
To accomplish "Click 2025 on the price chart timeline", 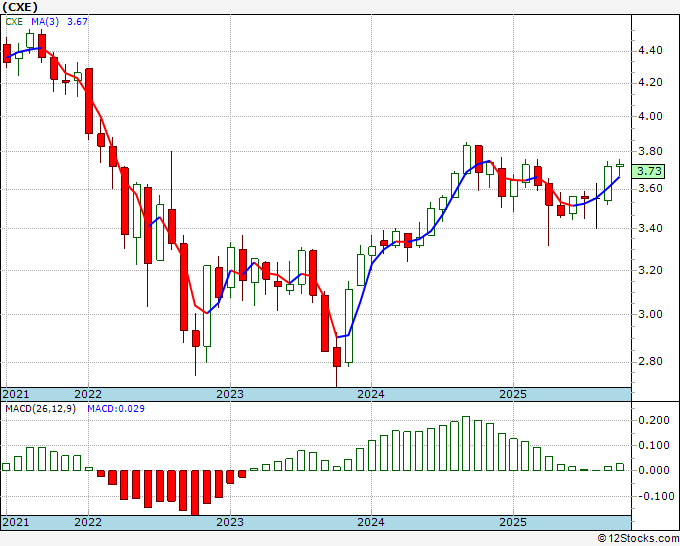I will click(x=513, y=394).
